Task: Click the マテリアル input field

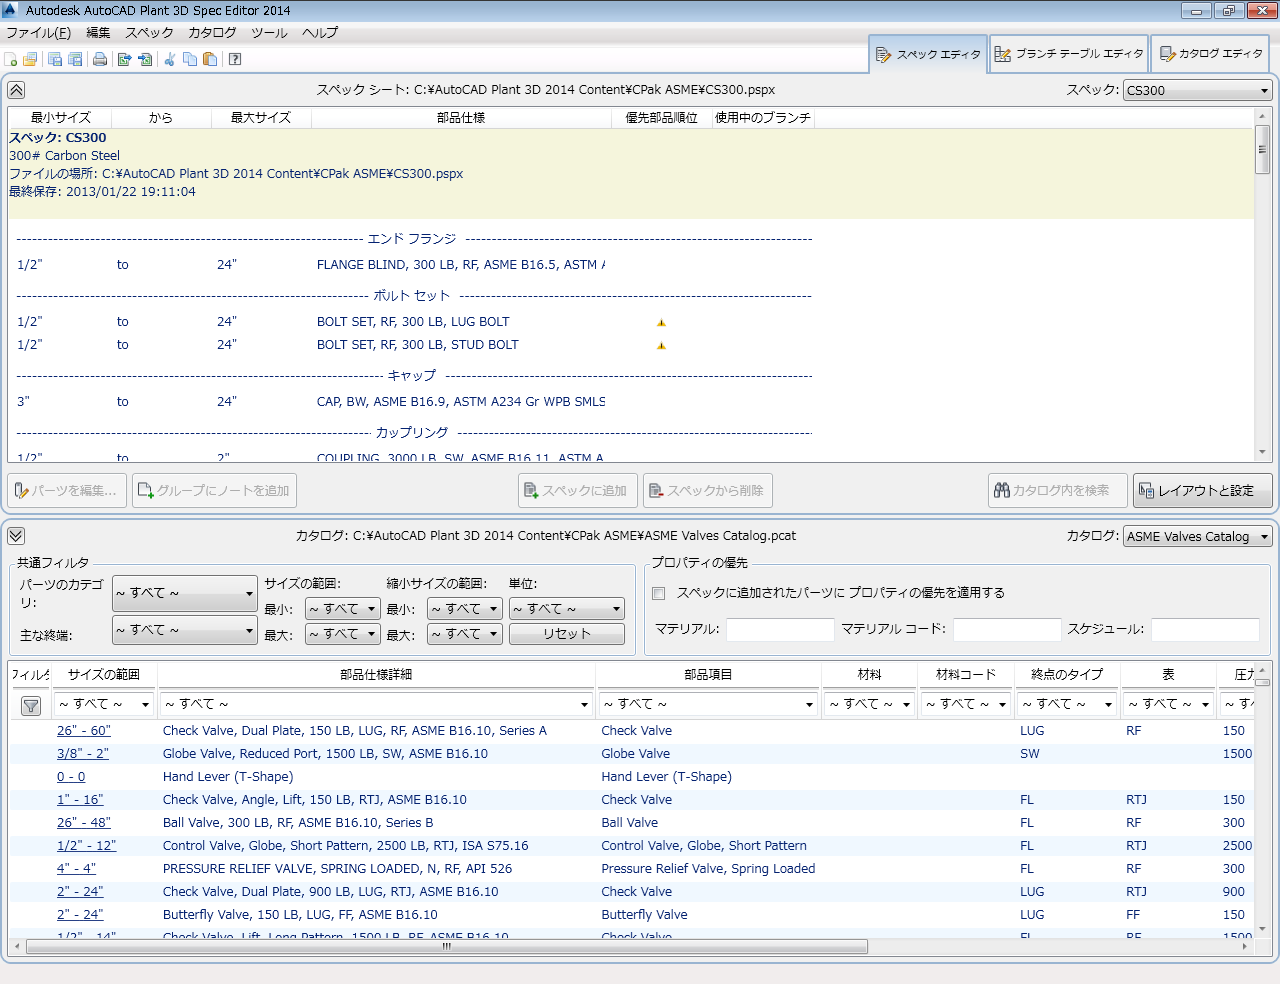Action: 780,629
